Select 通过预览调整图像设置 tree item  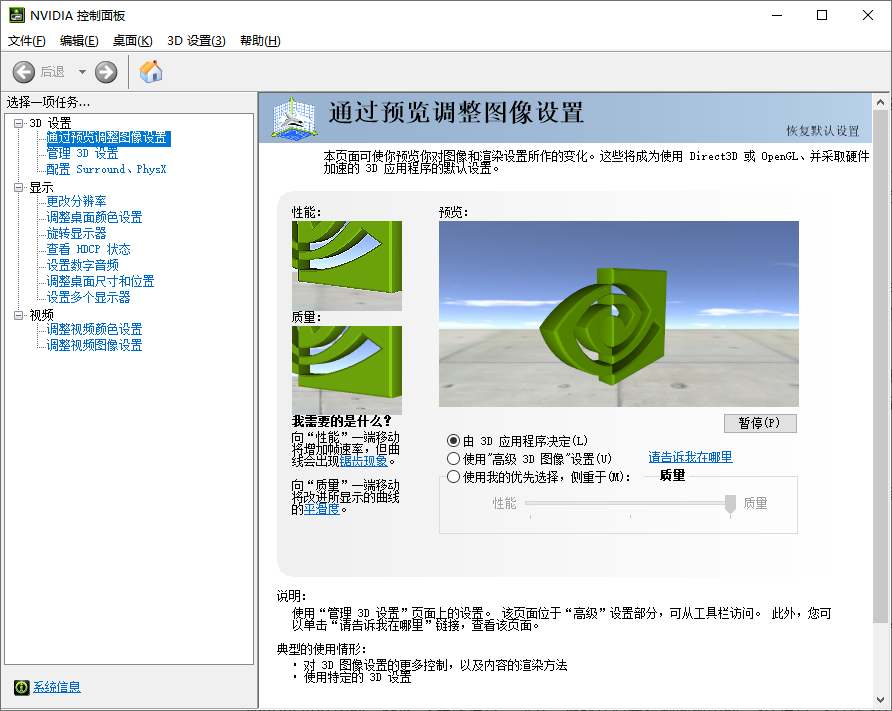pyautogui.click(x=108, y=138)
